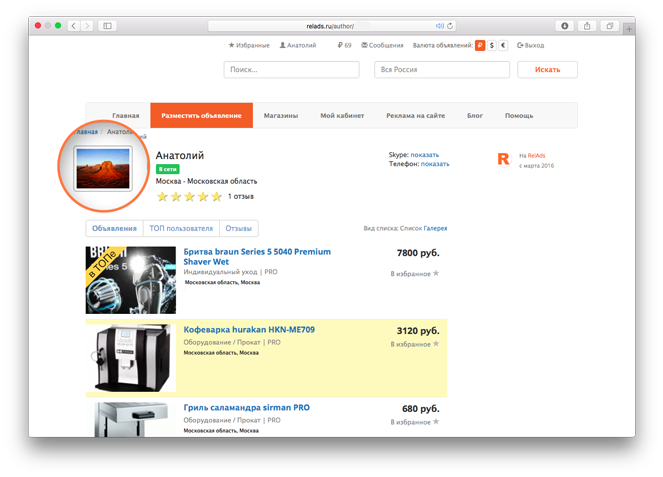Click Москва - Московская область location text
The height and width of the screenshot is (477, 663).
[x=206, y=181]
